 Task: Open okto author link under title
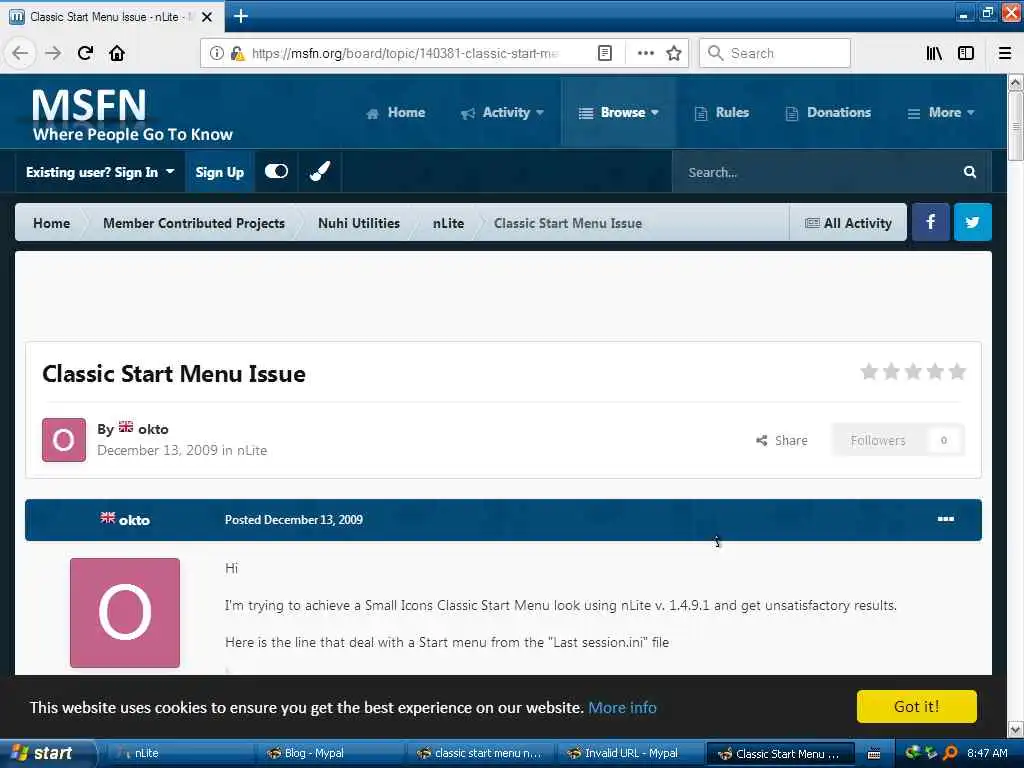(x=153, y=429)
